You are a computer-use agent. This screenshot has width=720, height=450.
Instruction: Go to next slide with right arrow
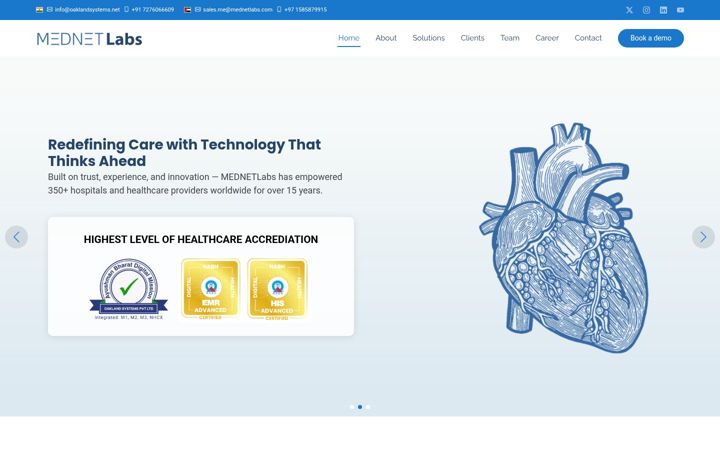point(703,237)
